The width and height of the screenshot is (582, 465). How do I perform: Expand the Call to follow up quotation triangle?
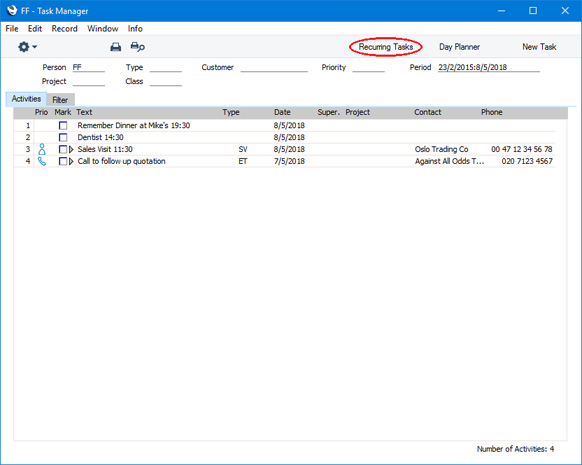click(x=71, y=161)
